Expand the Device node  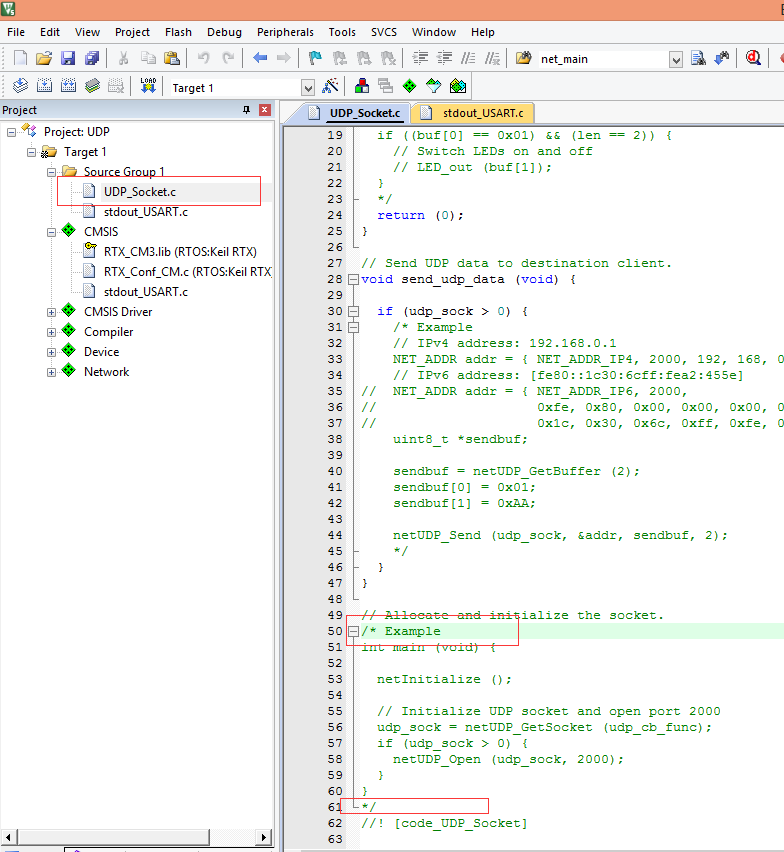click(x=52, y=352)
